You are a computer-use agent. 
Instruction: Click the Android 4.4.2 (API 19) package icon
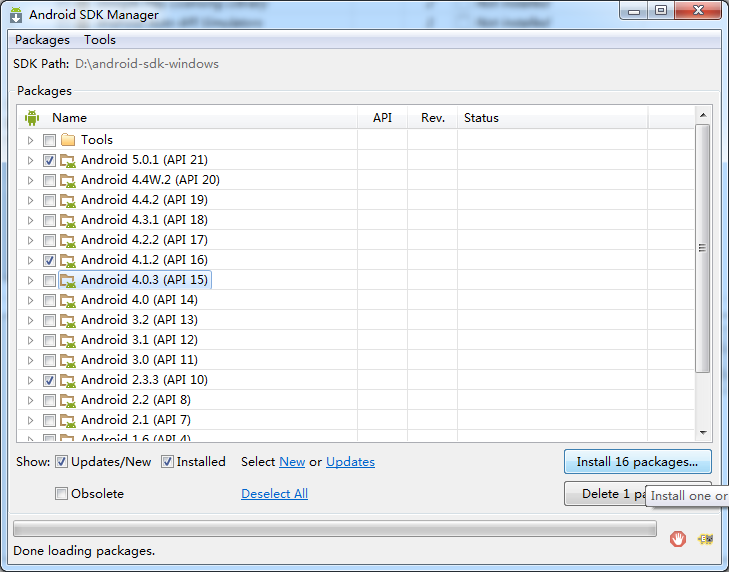[x=68, y=200]
